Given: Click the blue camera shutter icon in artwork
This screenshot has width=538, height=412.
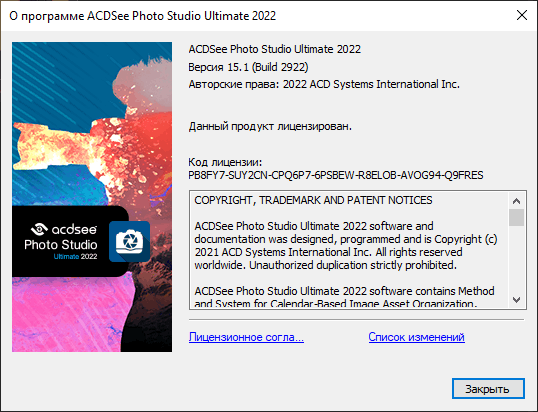Looking at the screenshot, I should click(129, 242).
